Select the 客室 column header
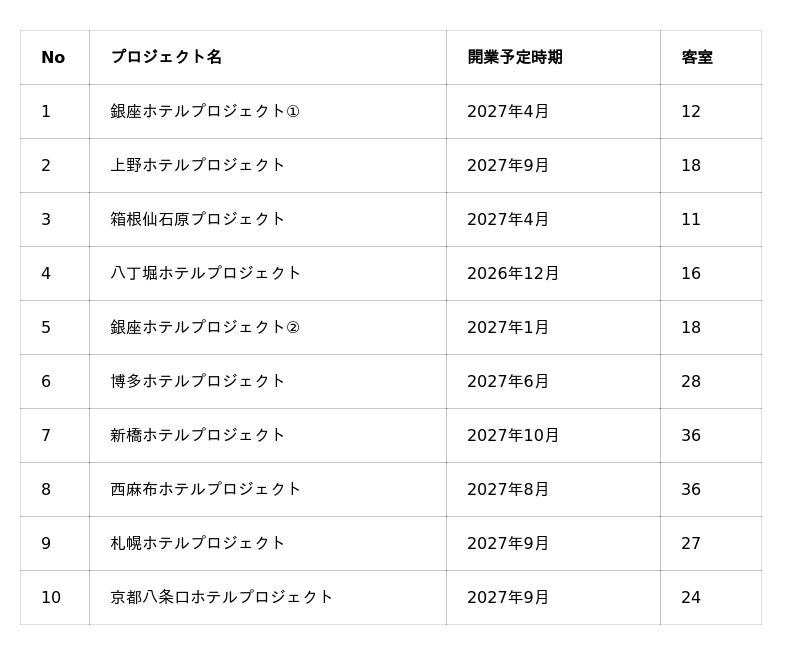Image resolution: width=800 pixels, height=655 pixels. point(697,57)
